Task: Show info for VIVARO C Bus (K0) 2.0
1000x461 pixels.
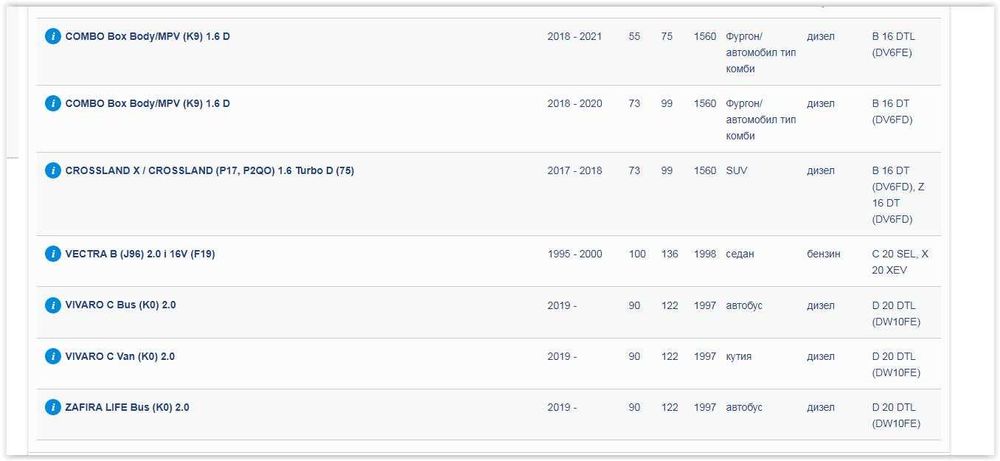Action: (x=53, y=305)
